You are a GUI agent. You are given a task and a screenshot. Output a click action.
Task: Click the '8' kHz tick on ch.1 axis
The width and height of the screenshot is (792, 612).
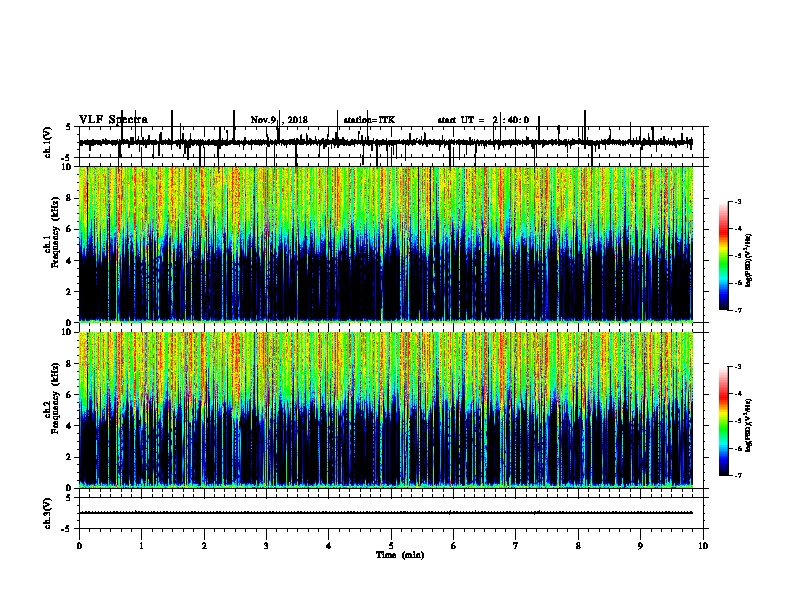[70, 198]
